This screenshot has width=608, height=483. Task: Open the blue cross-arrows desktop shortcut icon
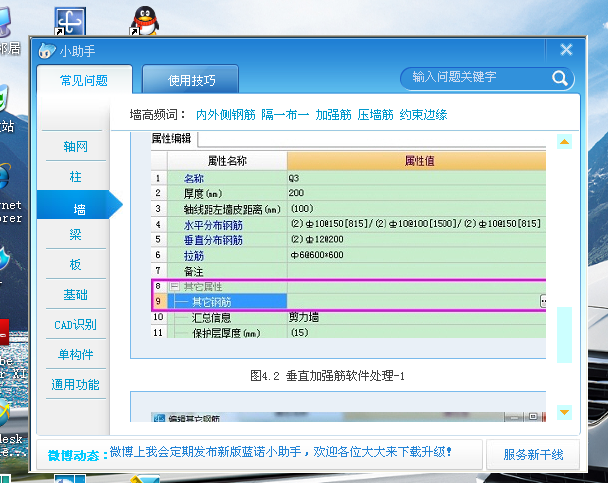[x=70, y=21]
